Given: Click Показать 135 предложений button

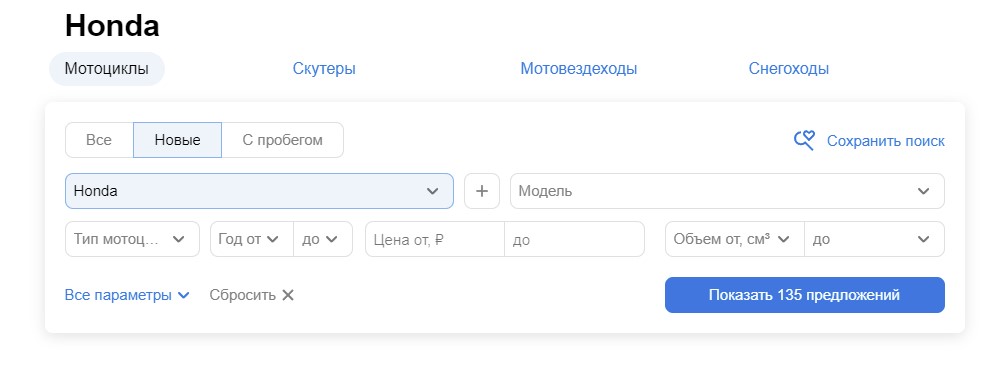Looking at the screenshot, I should click(804, 295).
